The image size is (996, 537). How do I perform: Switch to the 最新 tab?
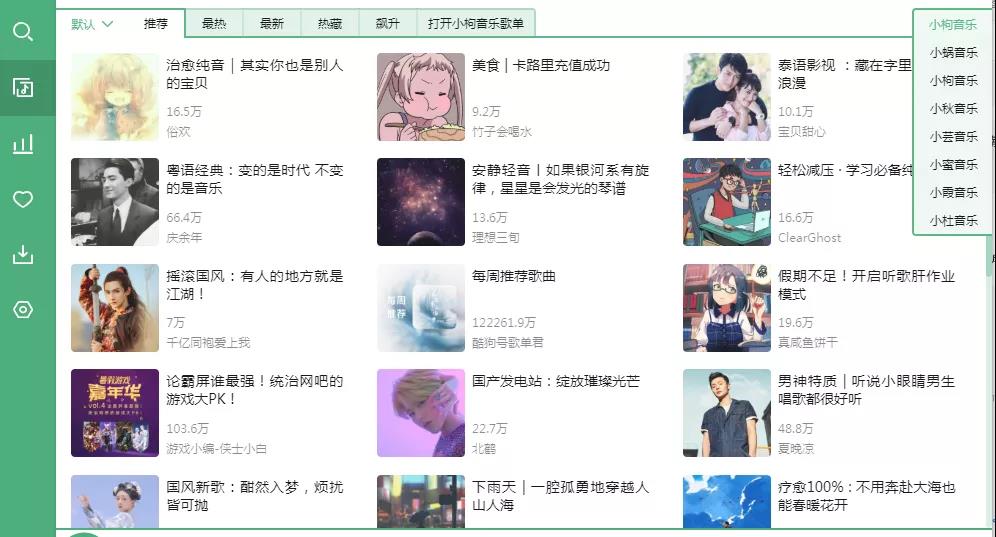click(272, 24)
